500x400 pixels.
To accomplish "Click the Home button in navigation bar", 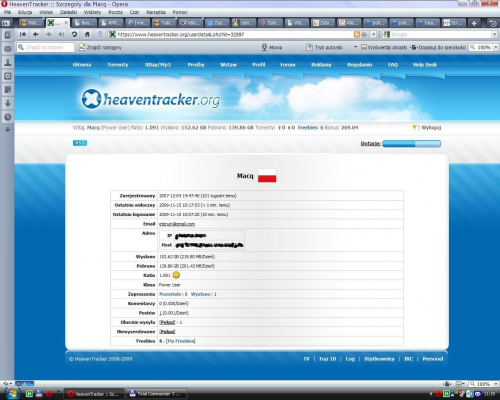I will click(87, 34).
